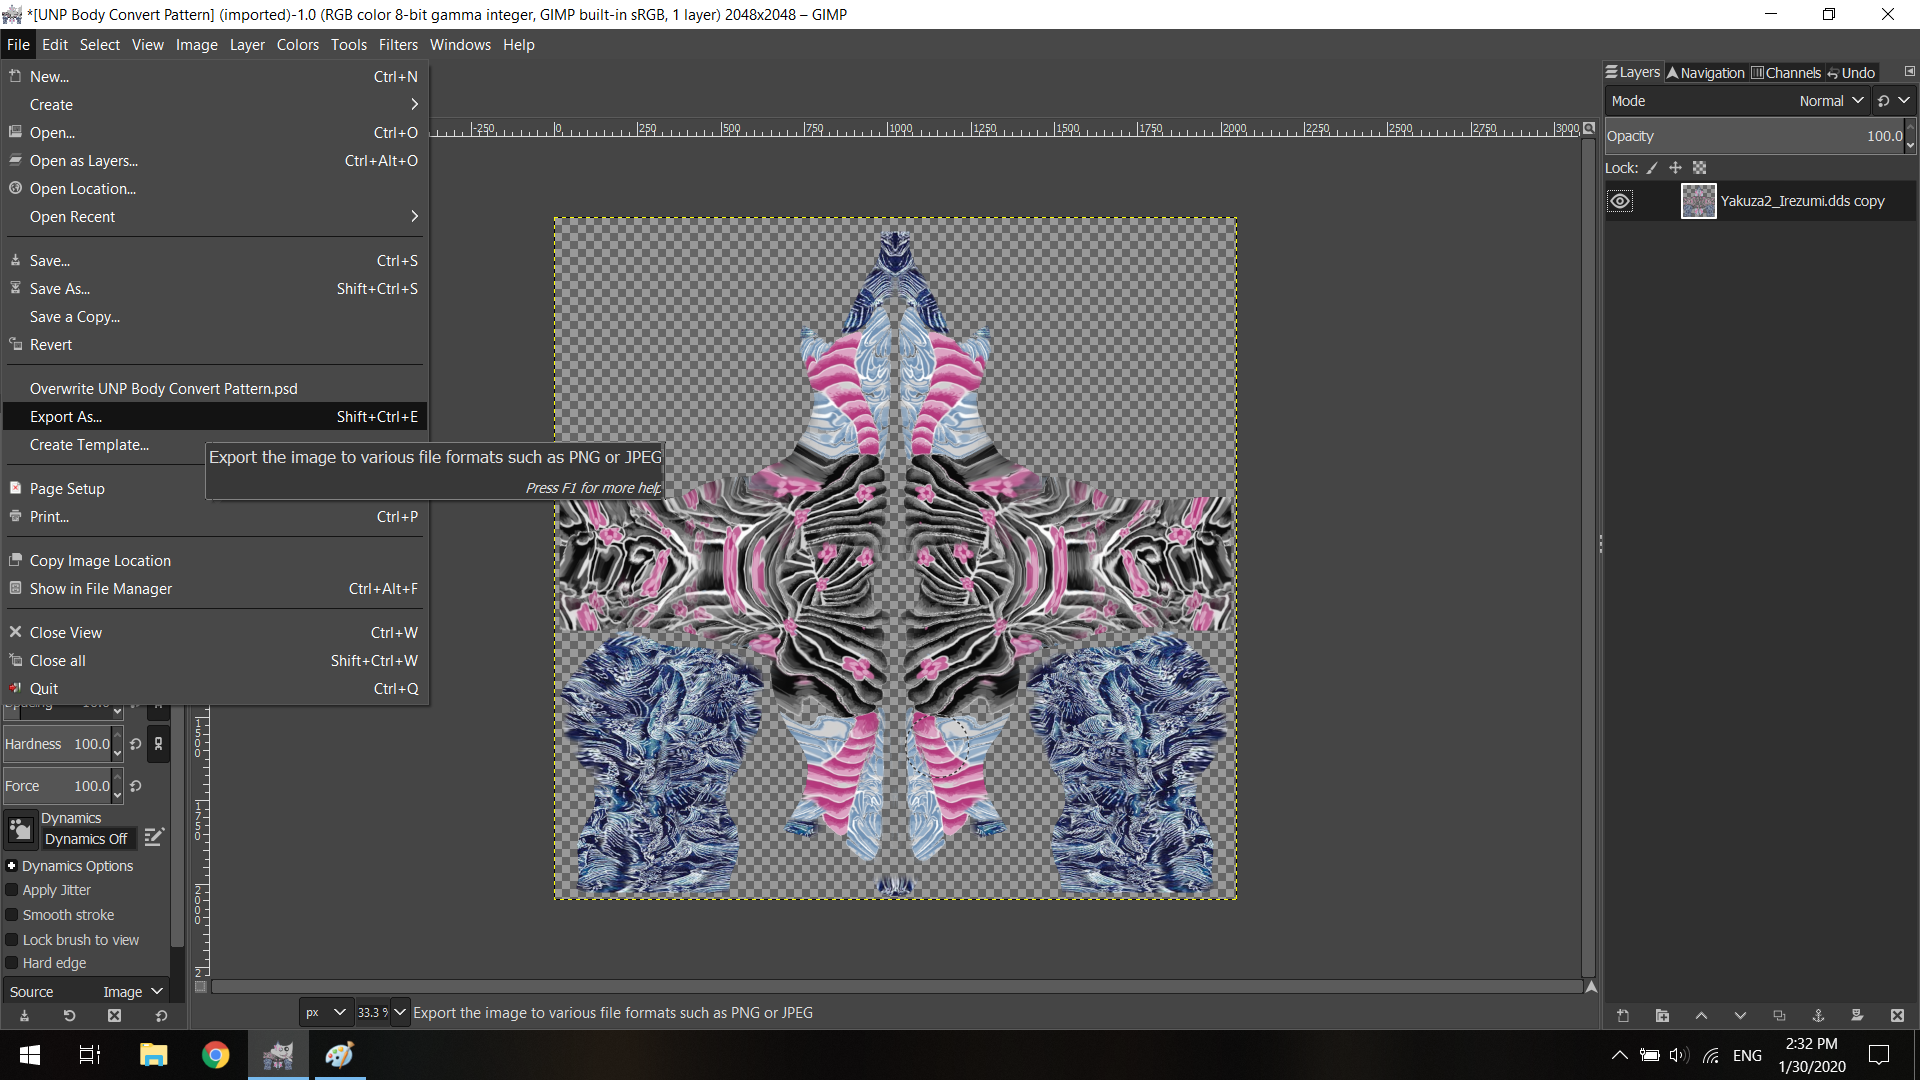Open the px units dropdown
1920x1080 pixels.
coord(326,1013)
